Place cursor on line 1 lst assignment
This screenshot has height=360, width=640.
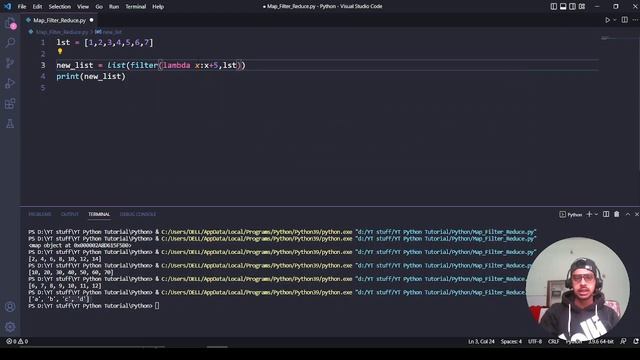click(x=105, y=42)
